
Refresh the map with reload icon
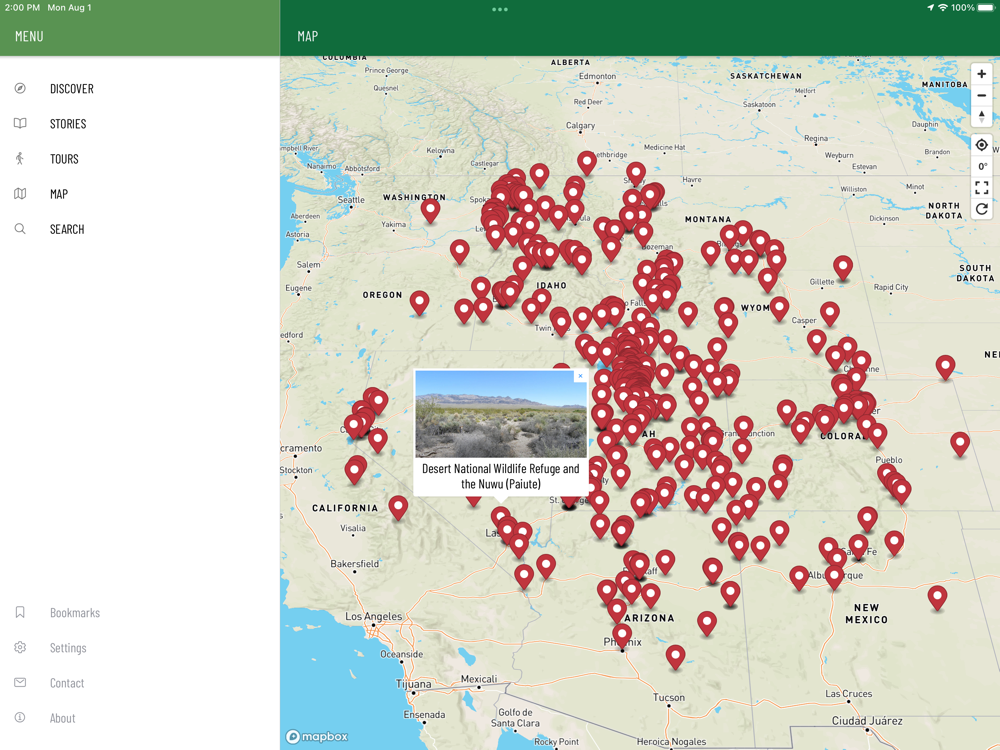click(982, 209)
